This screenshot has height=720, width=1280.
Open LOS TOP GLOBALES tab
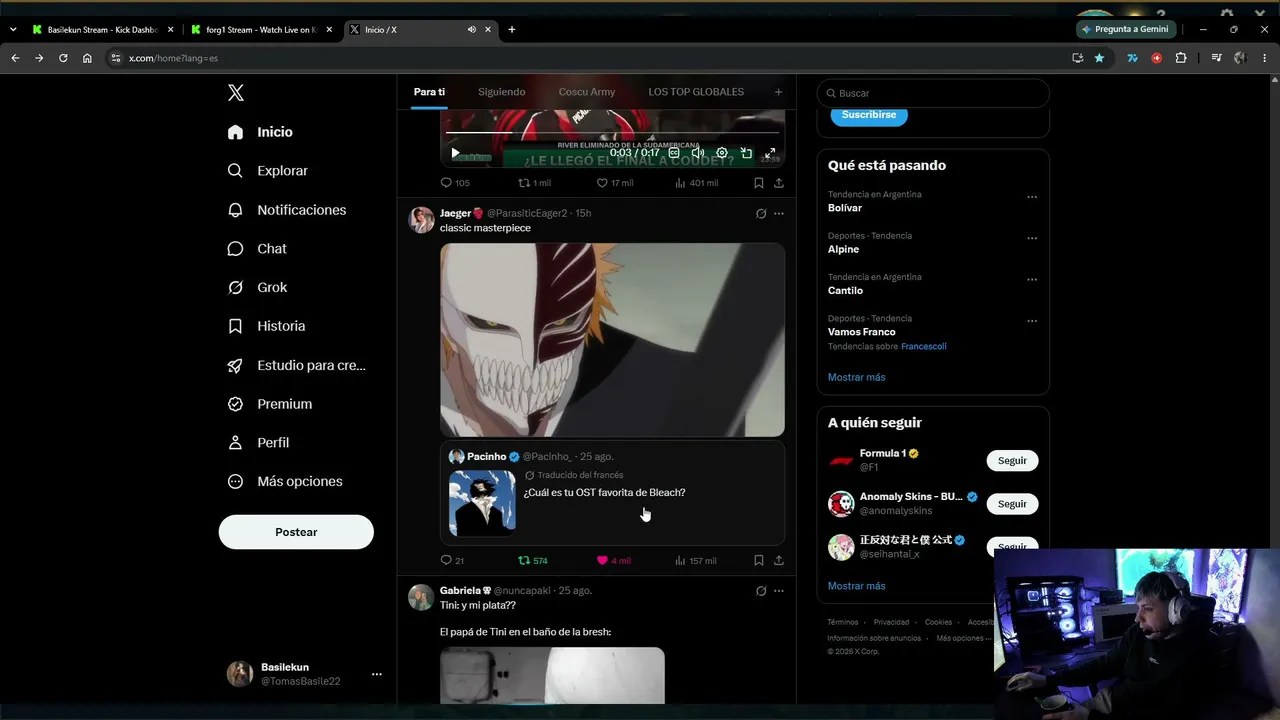696,92
